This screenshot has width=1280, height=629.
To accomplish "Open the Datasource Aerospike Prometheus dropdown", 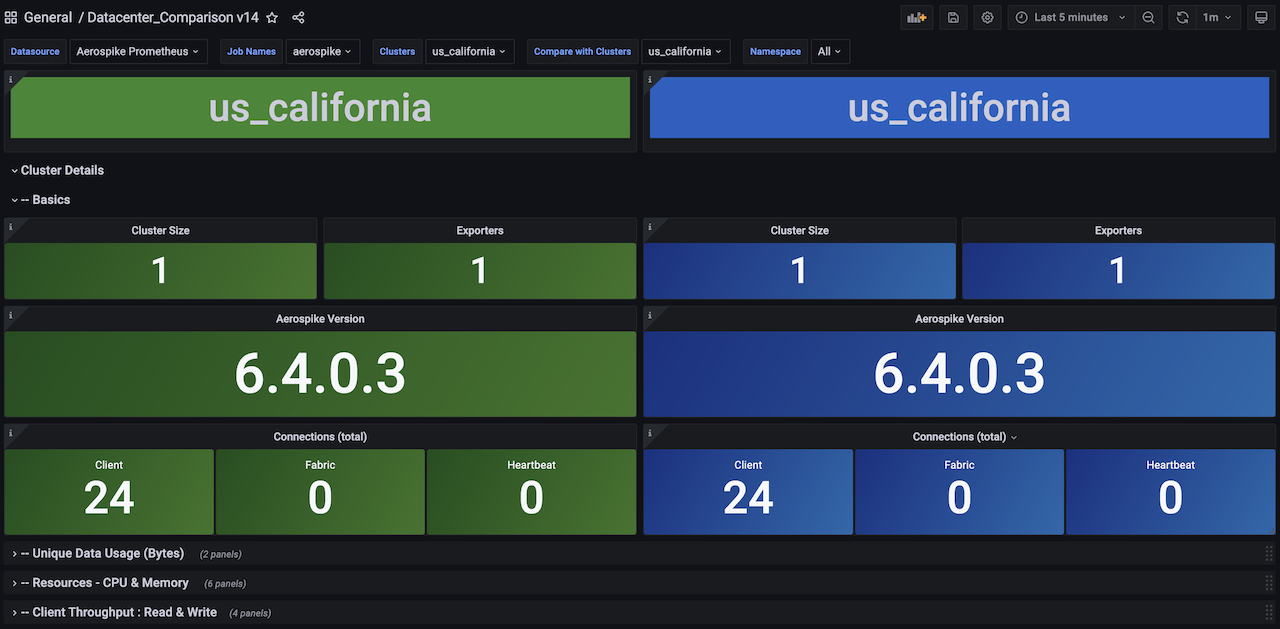I will click(137, 51).
